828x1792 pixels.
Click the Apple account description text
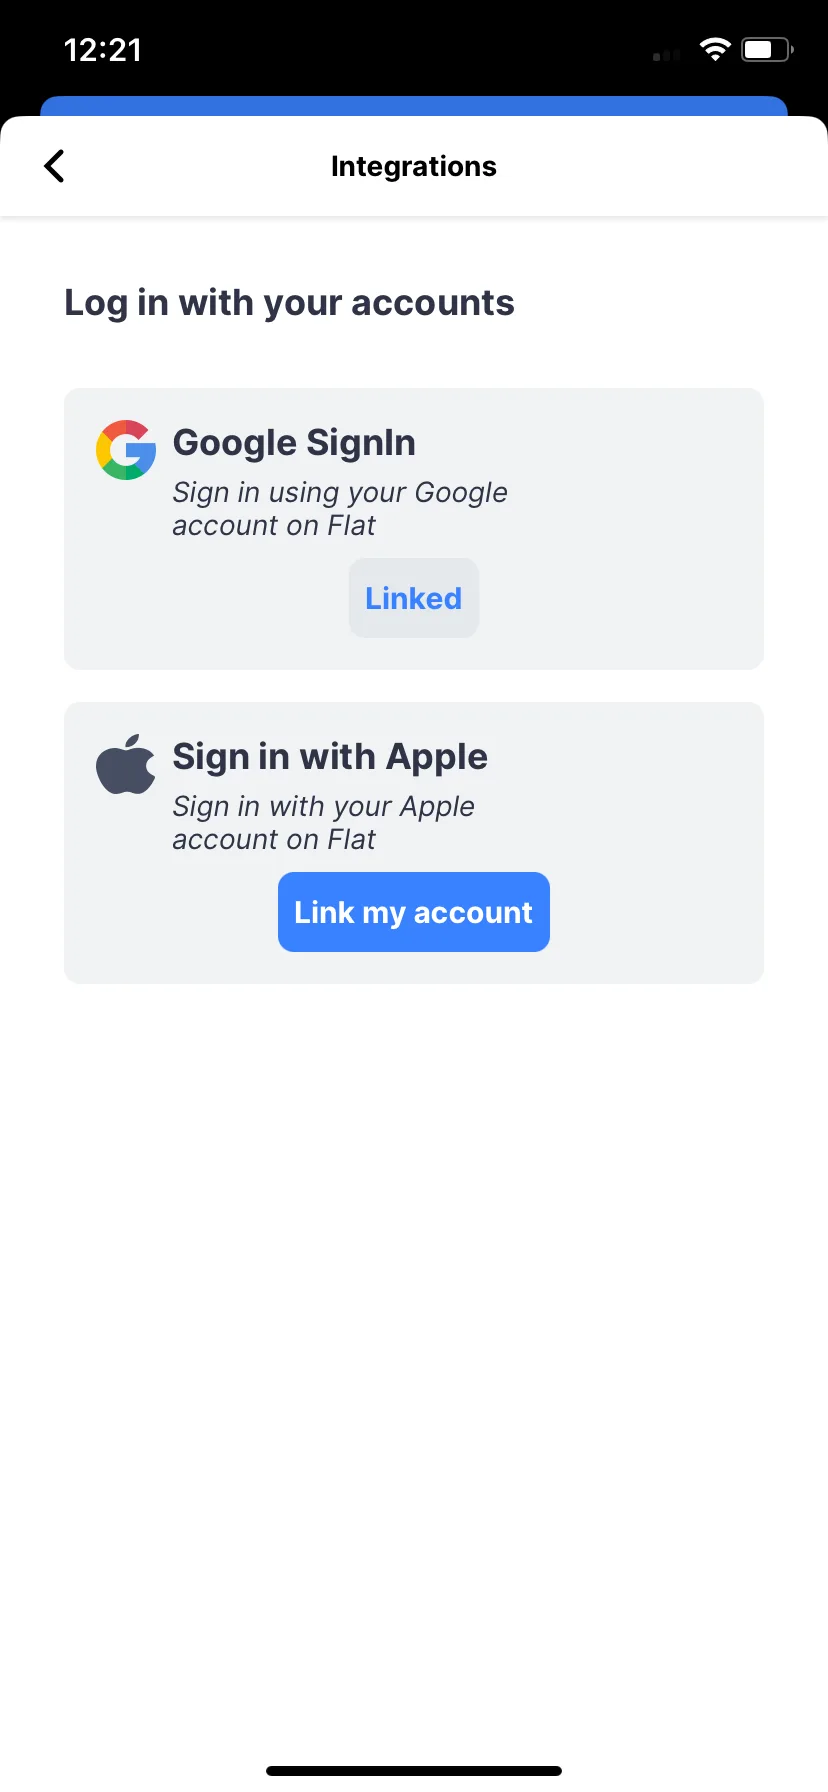[323, 822]
